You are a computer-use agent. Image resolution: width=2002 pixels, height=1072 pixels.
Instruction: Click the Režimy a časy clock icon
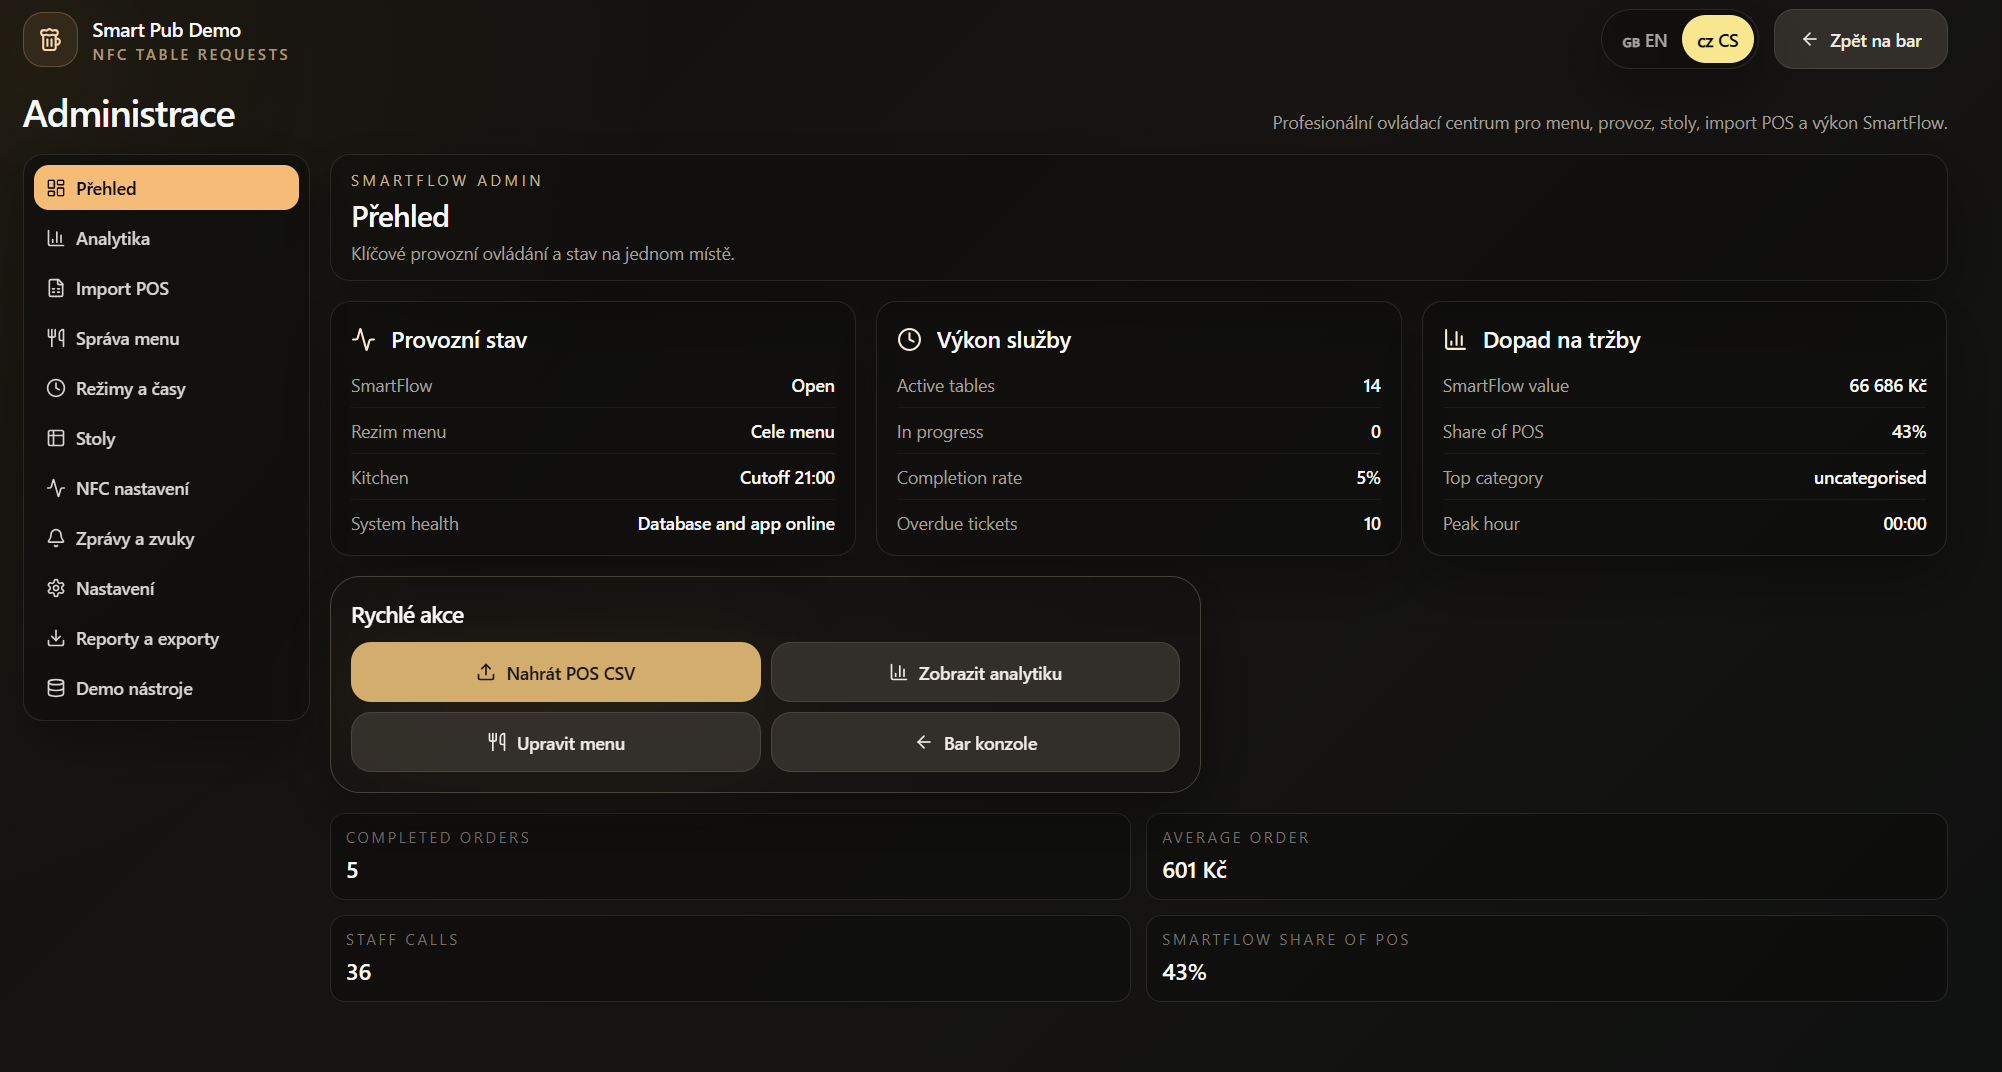[56, 388]
